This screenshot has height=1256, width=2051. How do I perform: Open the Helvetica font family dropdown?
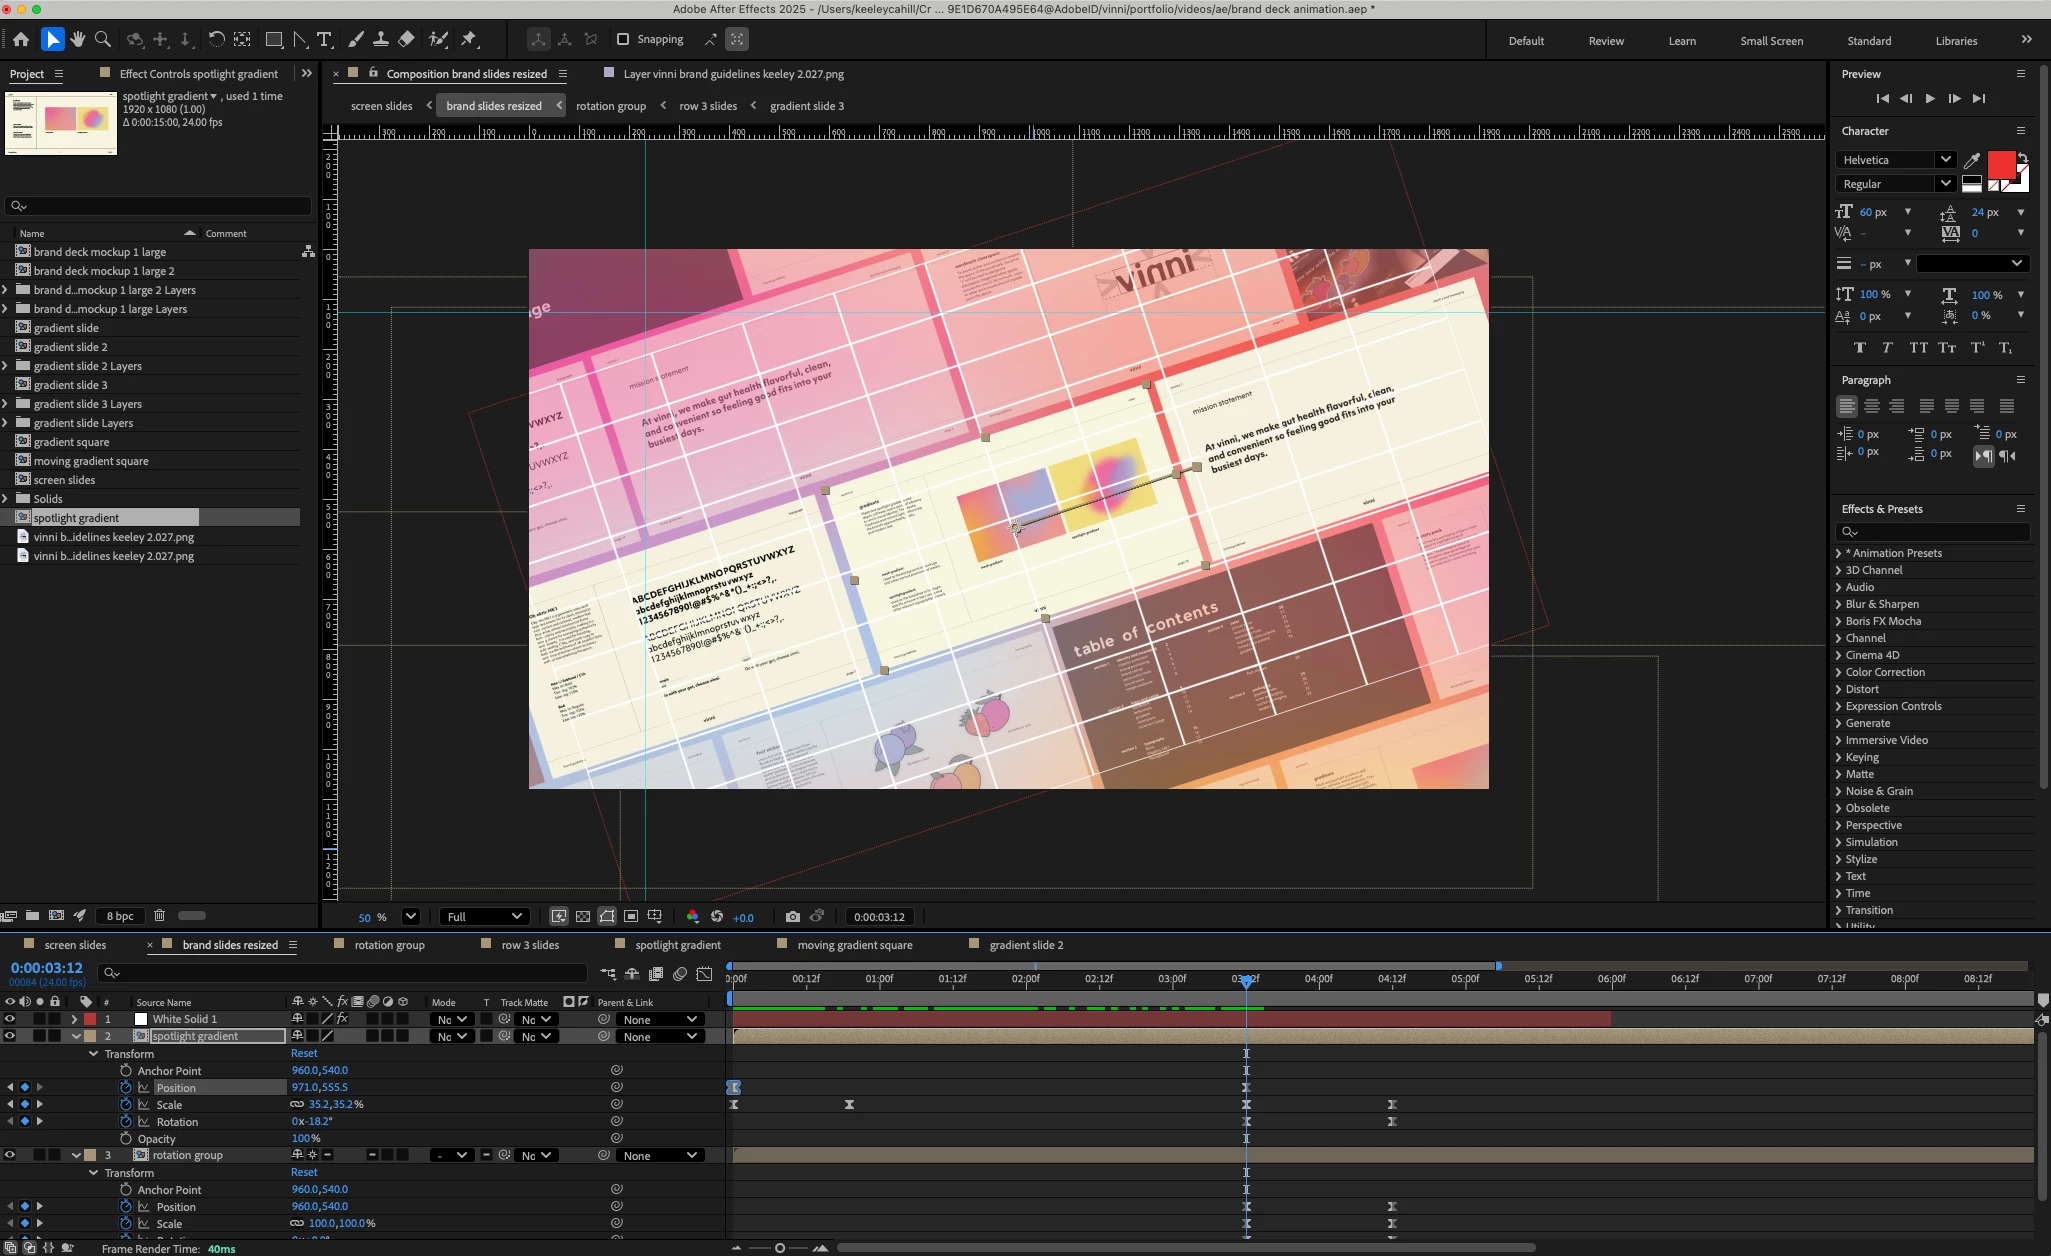(1944, 160)
